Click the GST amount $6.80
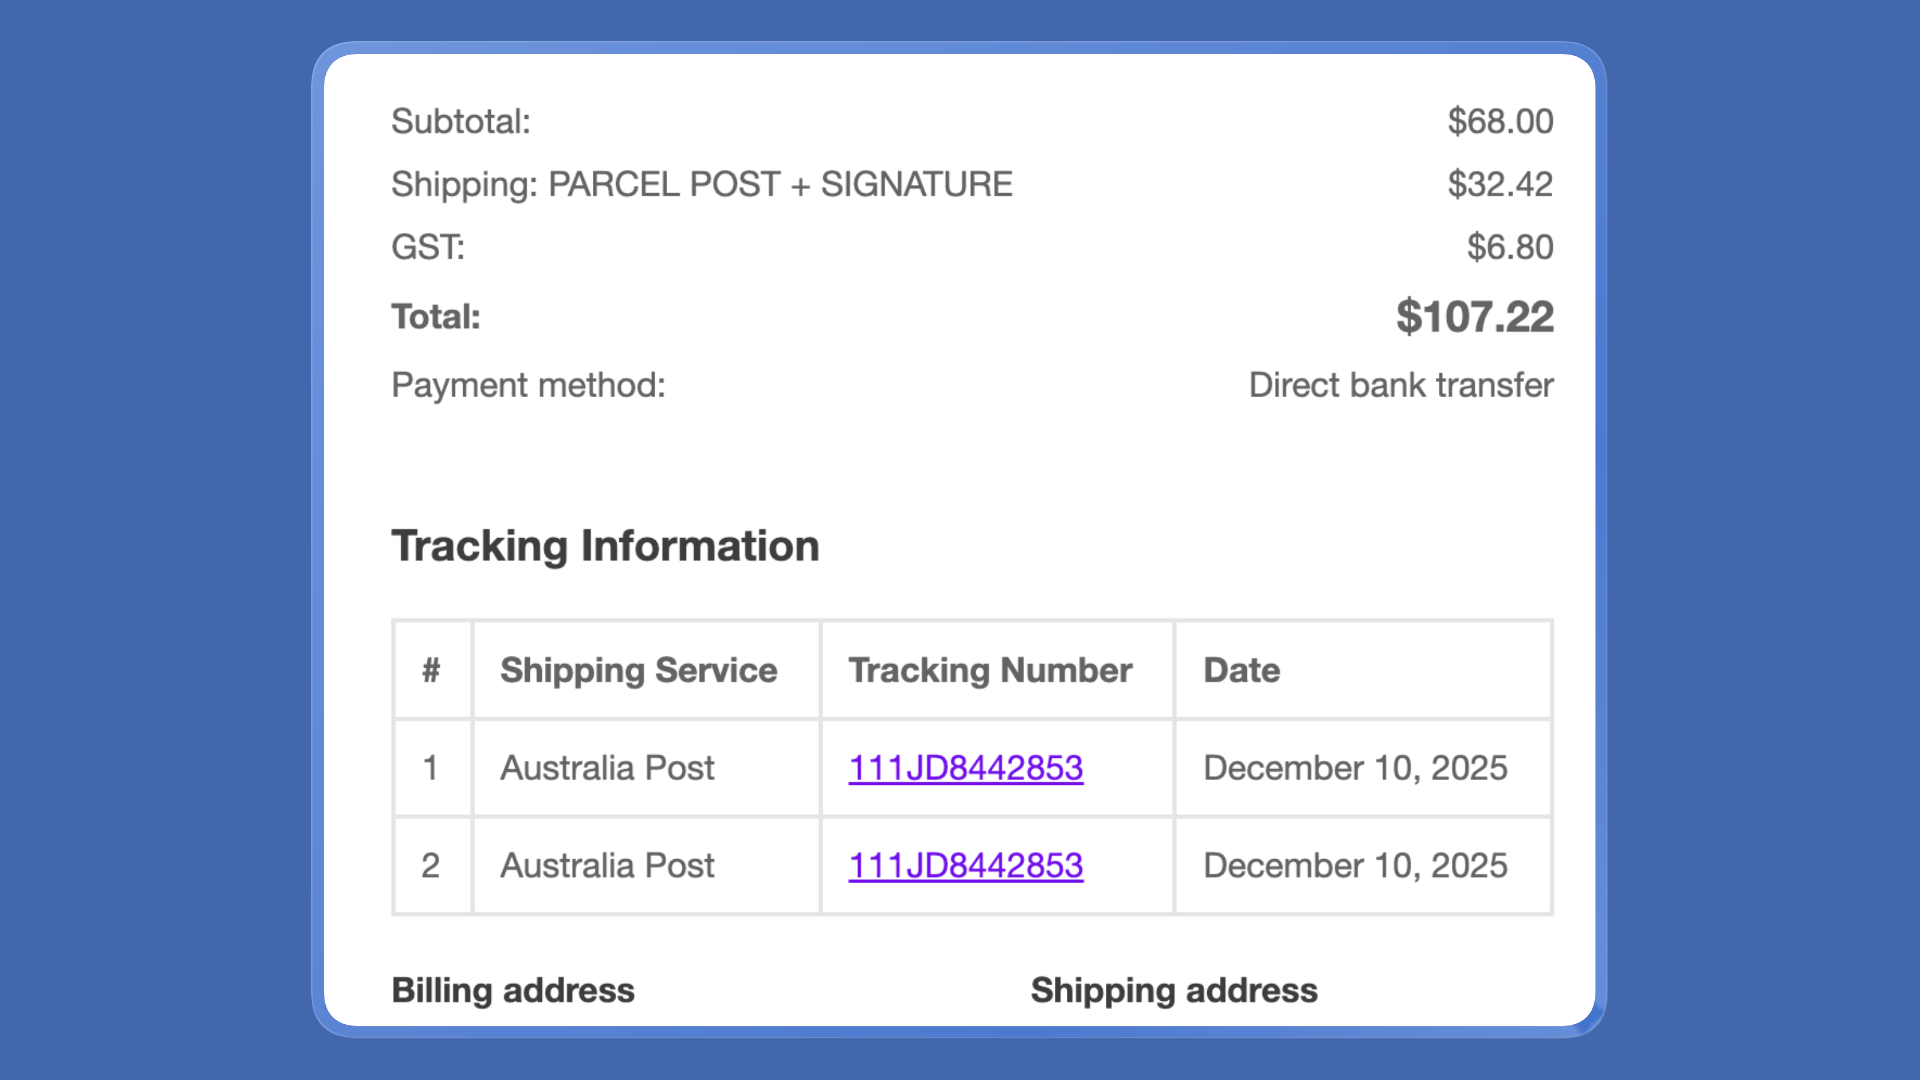The image size is (1920, 1080). (1510, 247)
